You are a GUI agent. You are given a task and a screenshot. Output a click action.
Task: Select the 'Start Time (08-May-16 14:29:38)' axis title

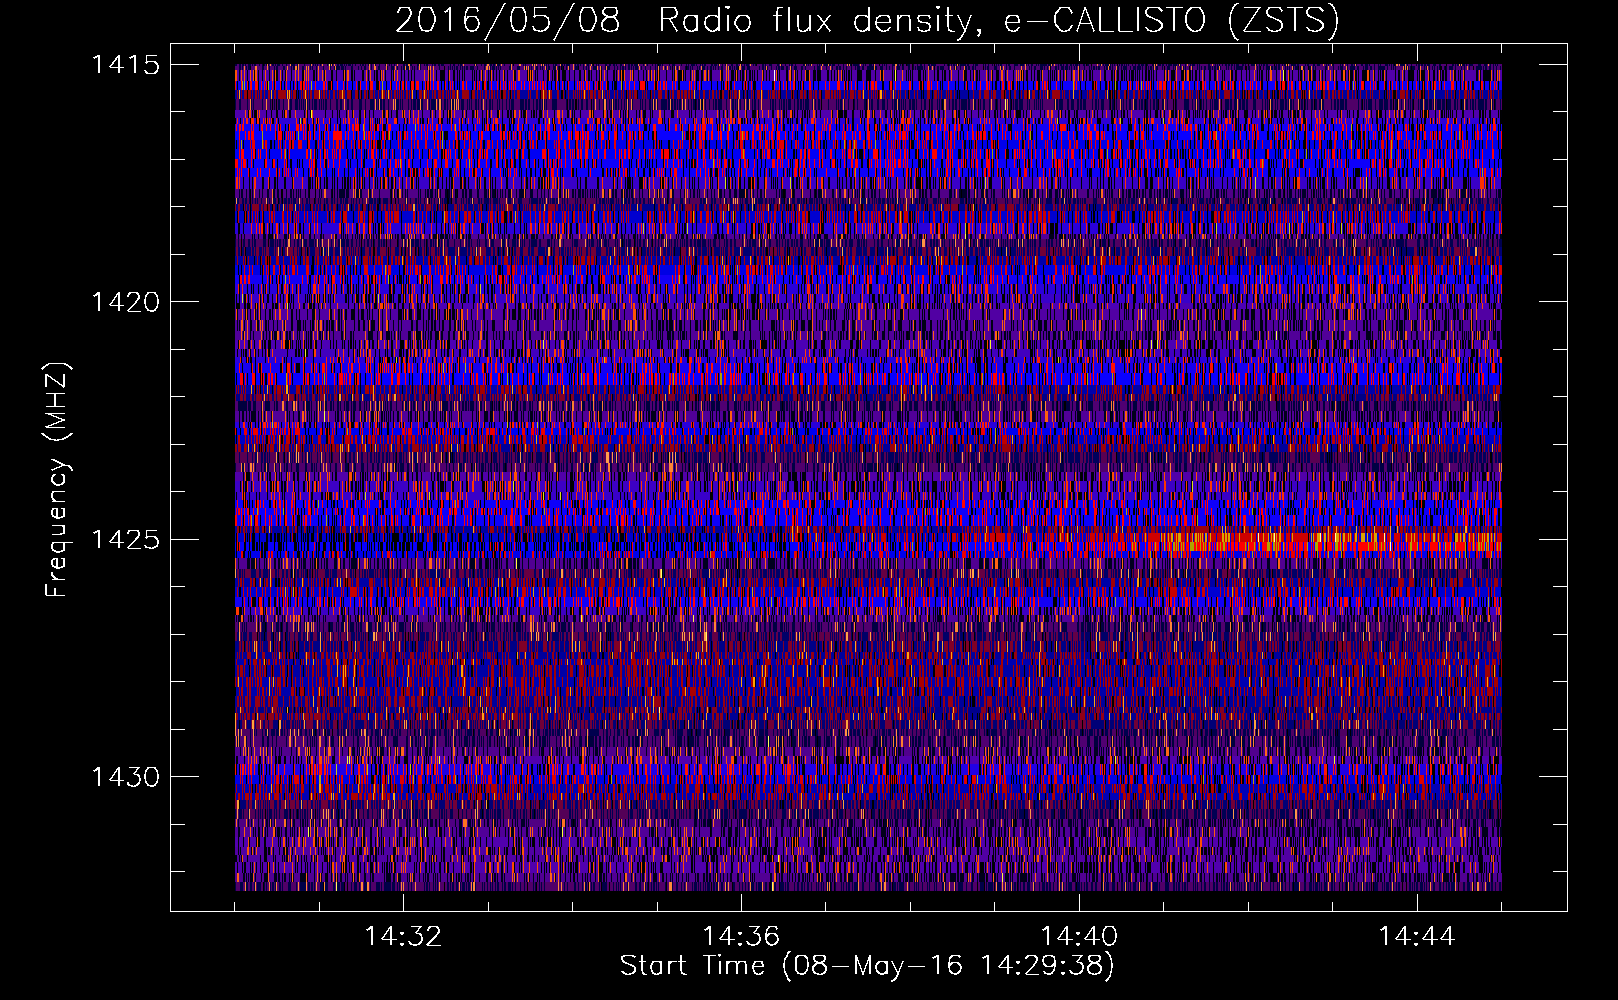[867, 966]
